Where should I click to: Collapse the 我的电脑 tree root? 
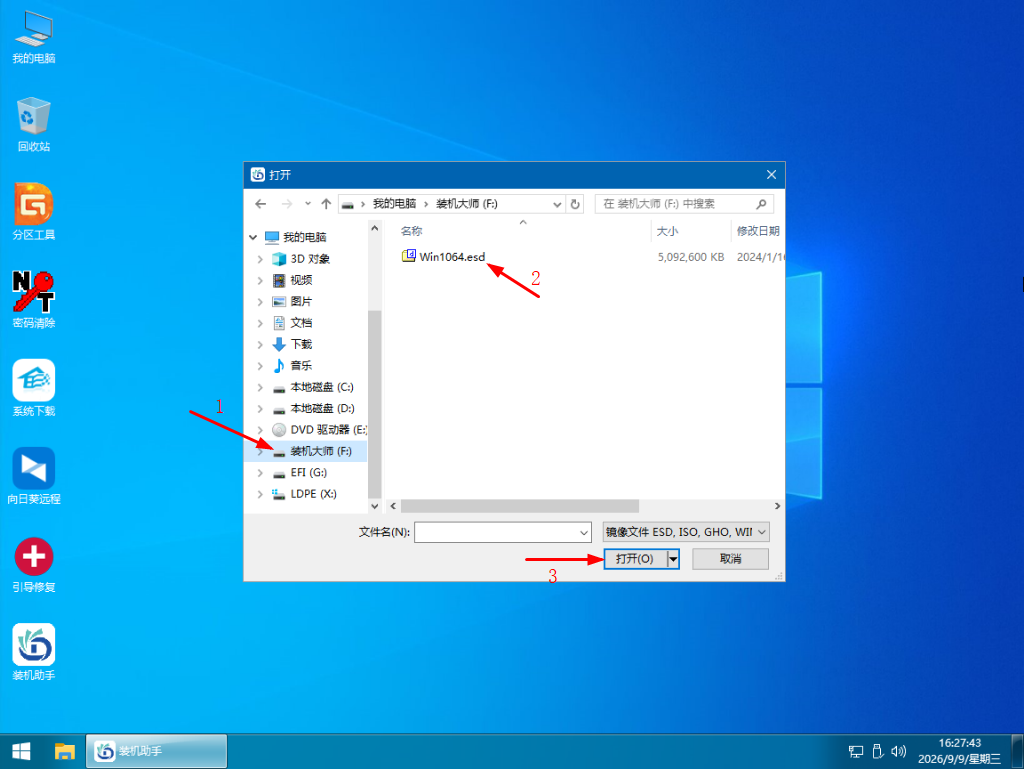(253, 237)
